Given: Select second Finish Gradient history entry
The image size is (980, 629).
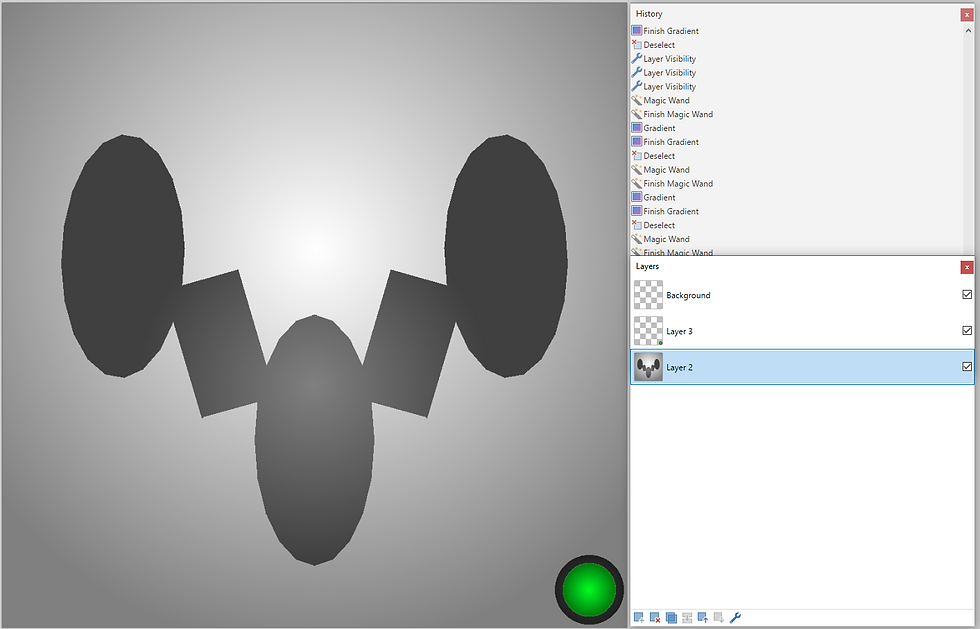Looking at the screenshot, I should pos(665,142).
